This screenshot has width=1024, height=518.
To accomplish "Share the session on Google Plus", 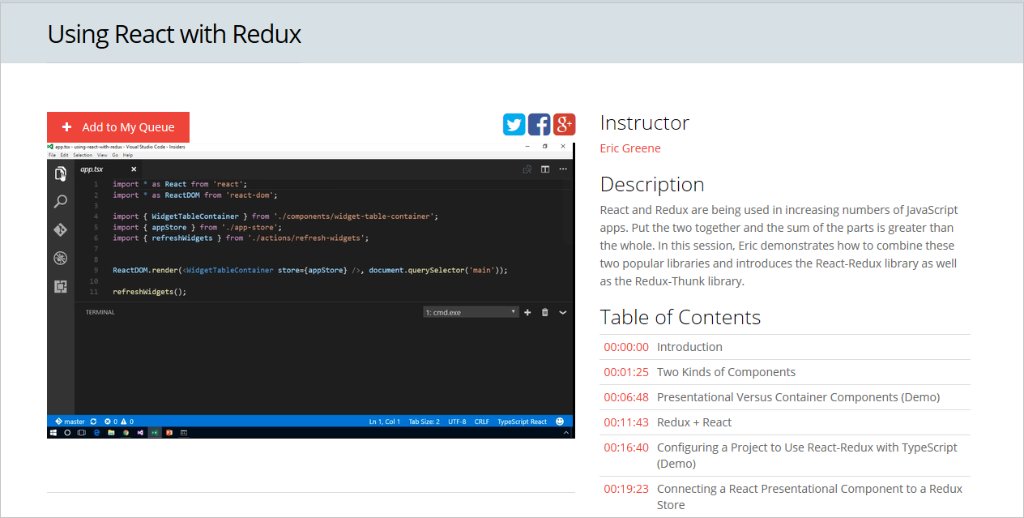I will 564,124.
